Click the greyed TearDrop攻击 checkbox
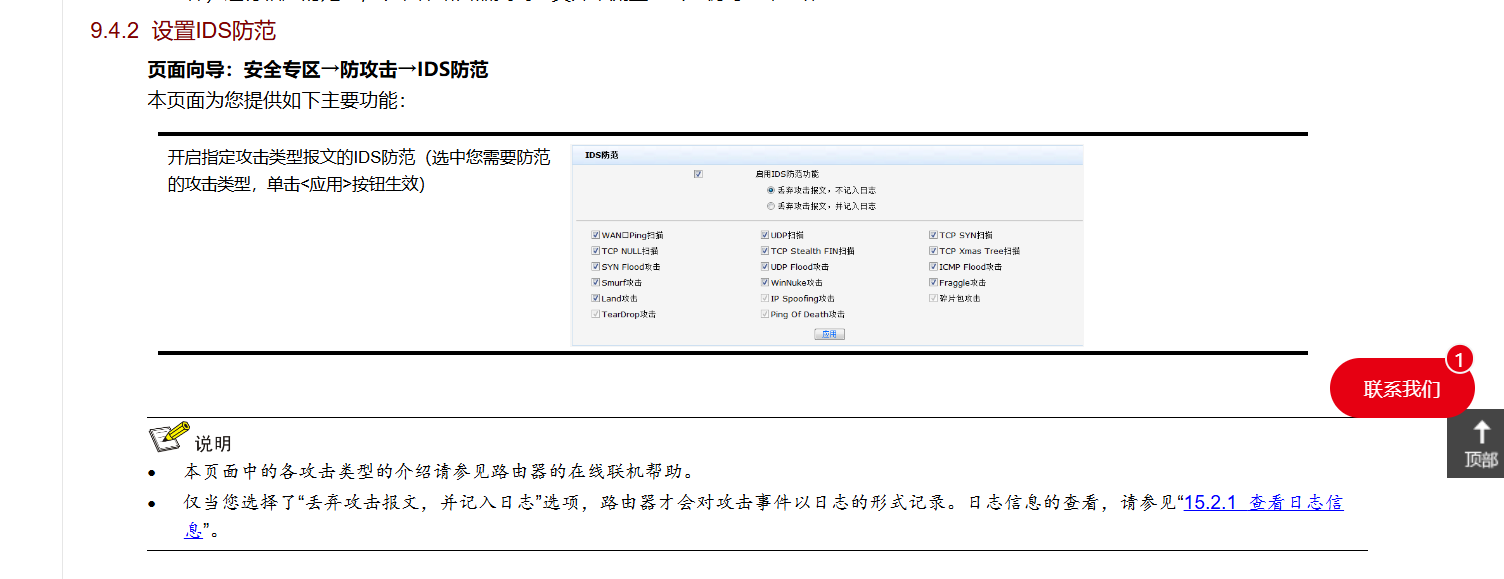1504x579 pixels. point(596,315)
